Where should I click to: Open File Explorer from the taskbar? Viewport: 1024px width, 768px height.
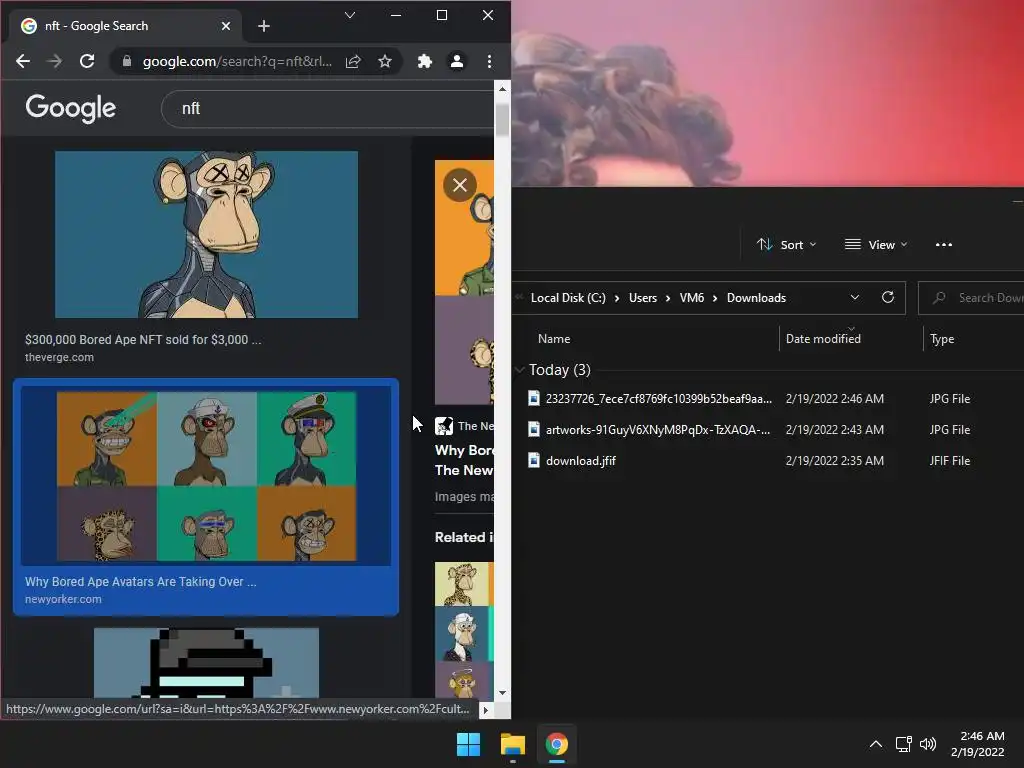[x=513, y=744]
